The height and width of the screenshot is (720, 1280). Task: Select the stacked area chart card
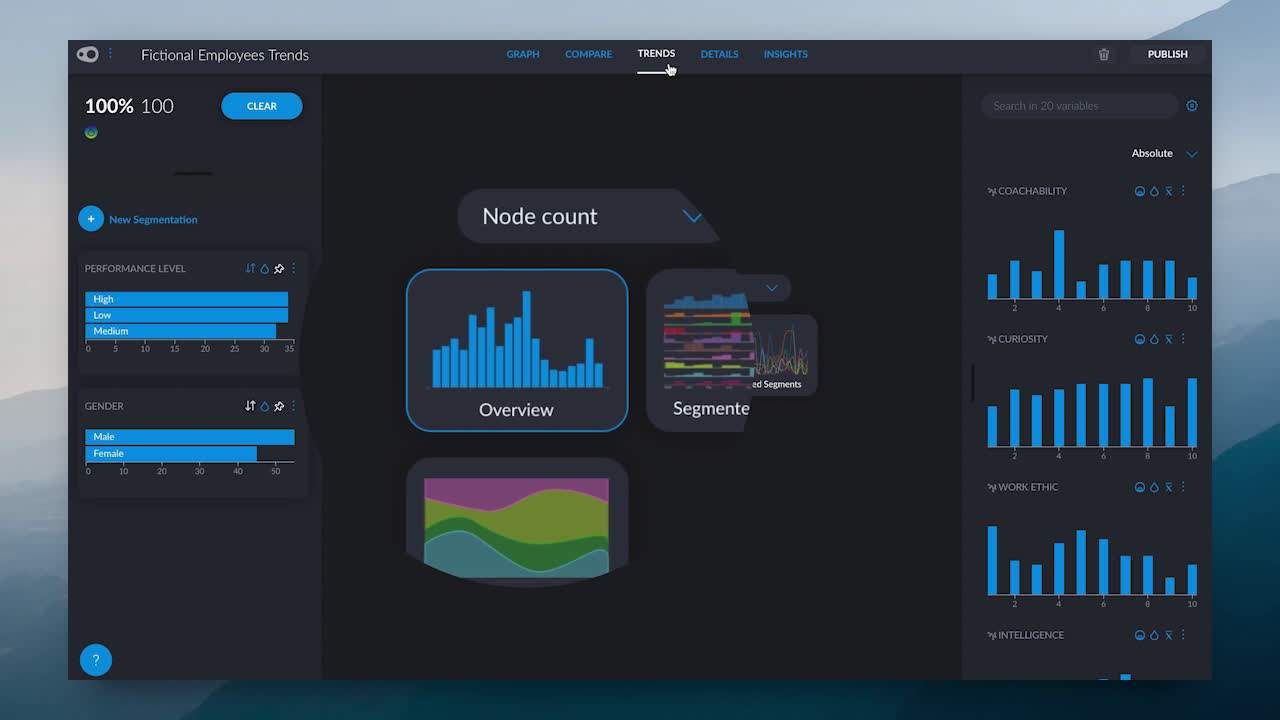[517, 521]
